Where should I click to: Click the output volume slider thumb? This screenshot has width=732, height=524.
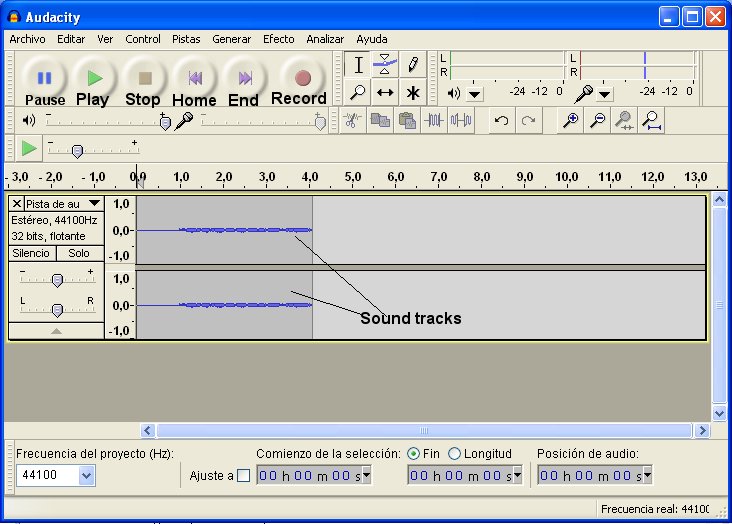coord(165,123)
